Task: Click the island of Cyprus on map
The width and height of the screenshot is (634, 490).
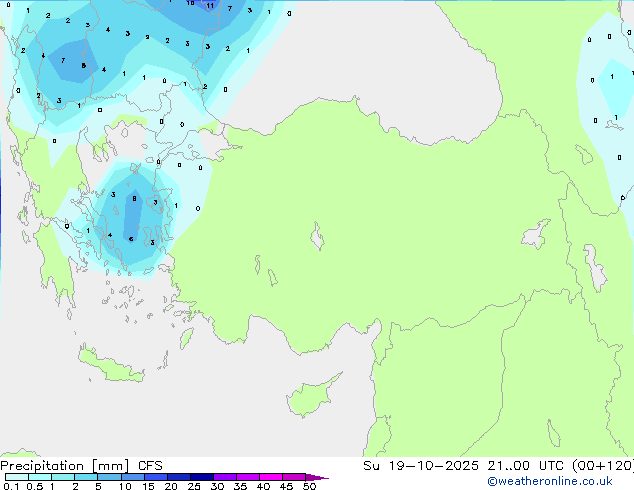Action: tap(312, 396)
